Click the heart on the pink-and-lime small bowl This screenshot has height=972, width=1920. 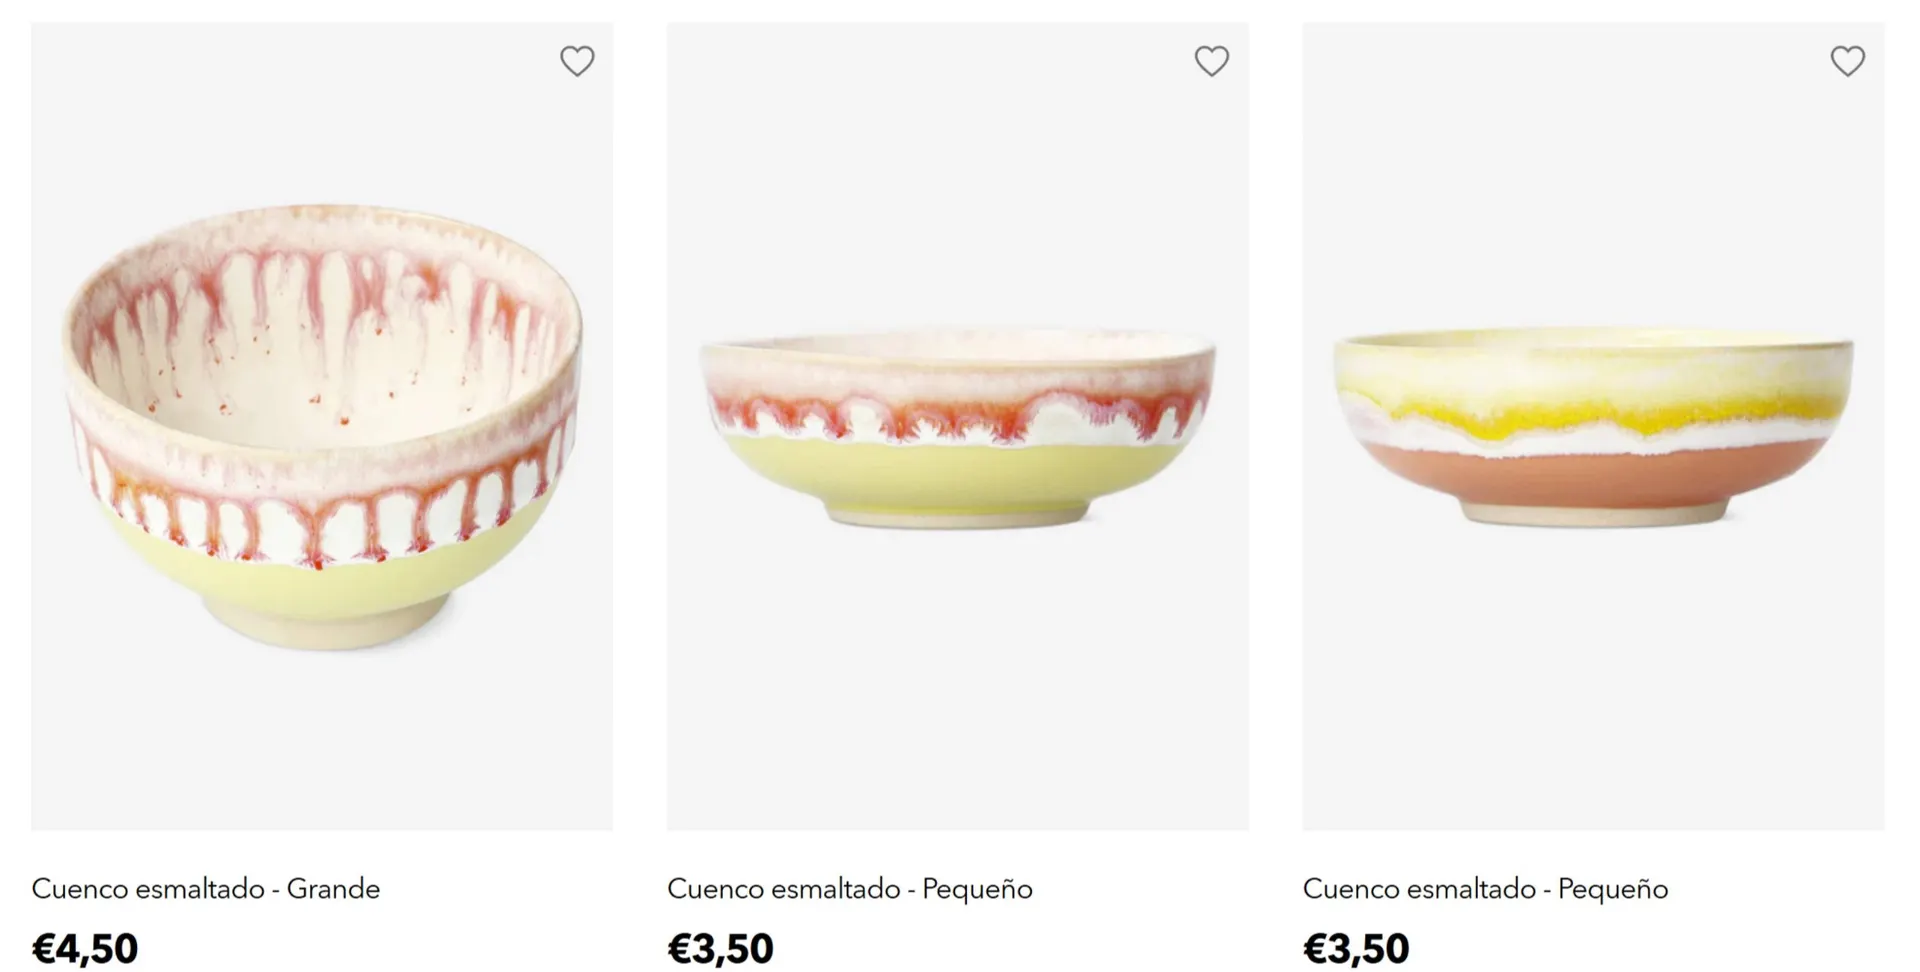point(1211,61)
